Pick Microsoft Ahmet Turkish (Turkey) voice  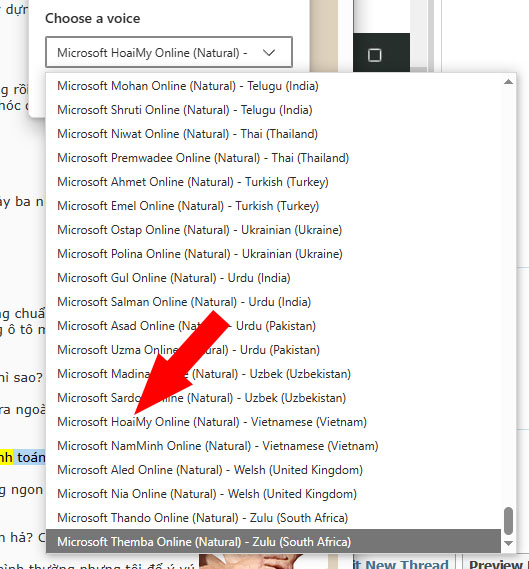tap(274, 182)
